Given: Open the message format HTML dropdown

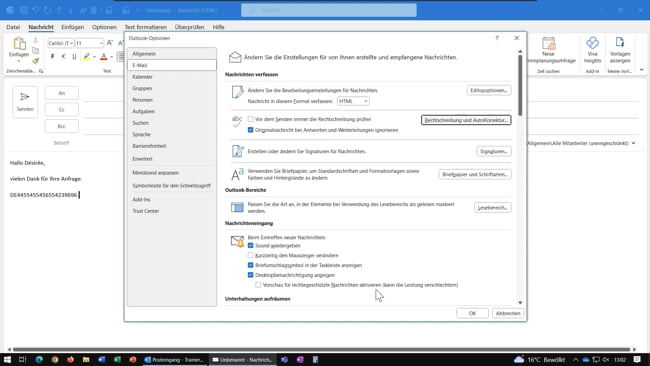Looking at the screenshot, I should 353,101.
